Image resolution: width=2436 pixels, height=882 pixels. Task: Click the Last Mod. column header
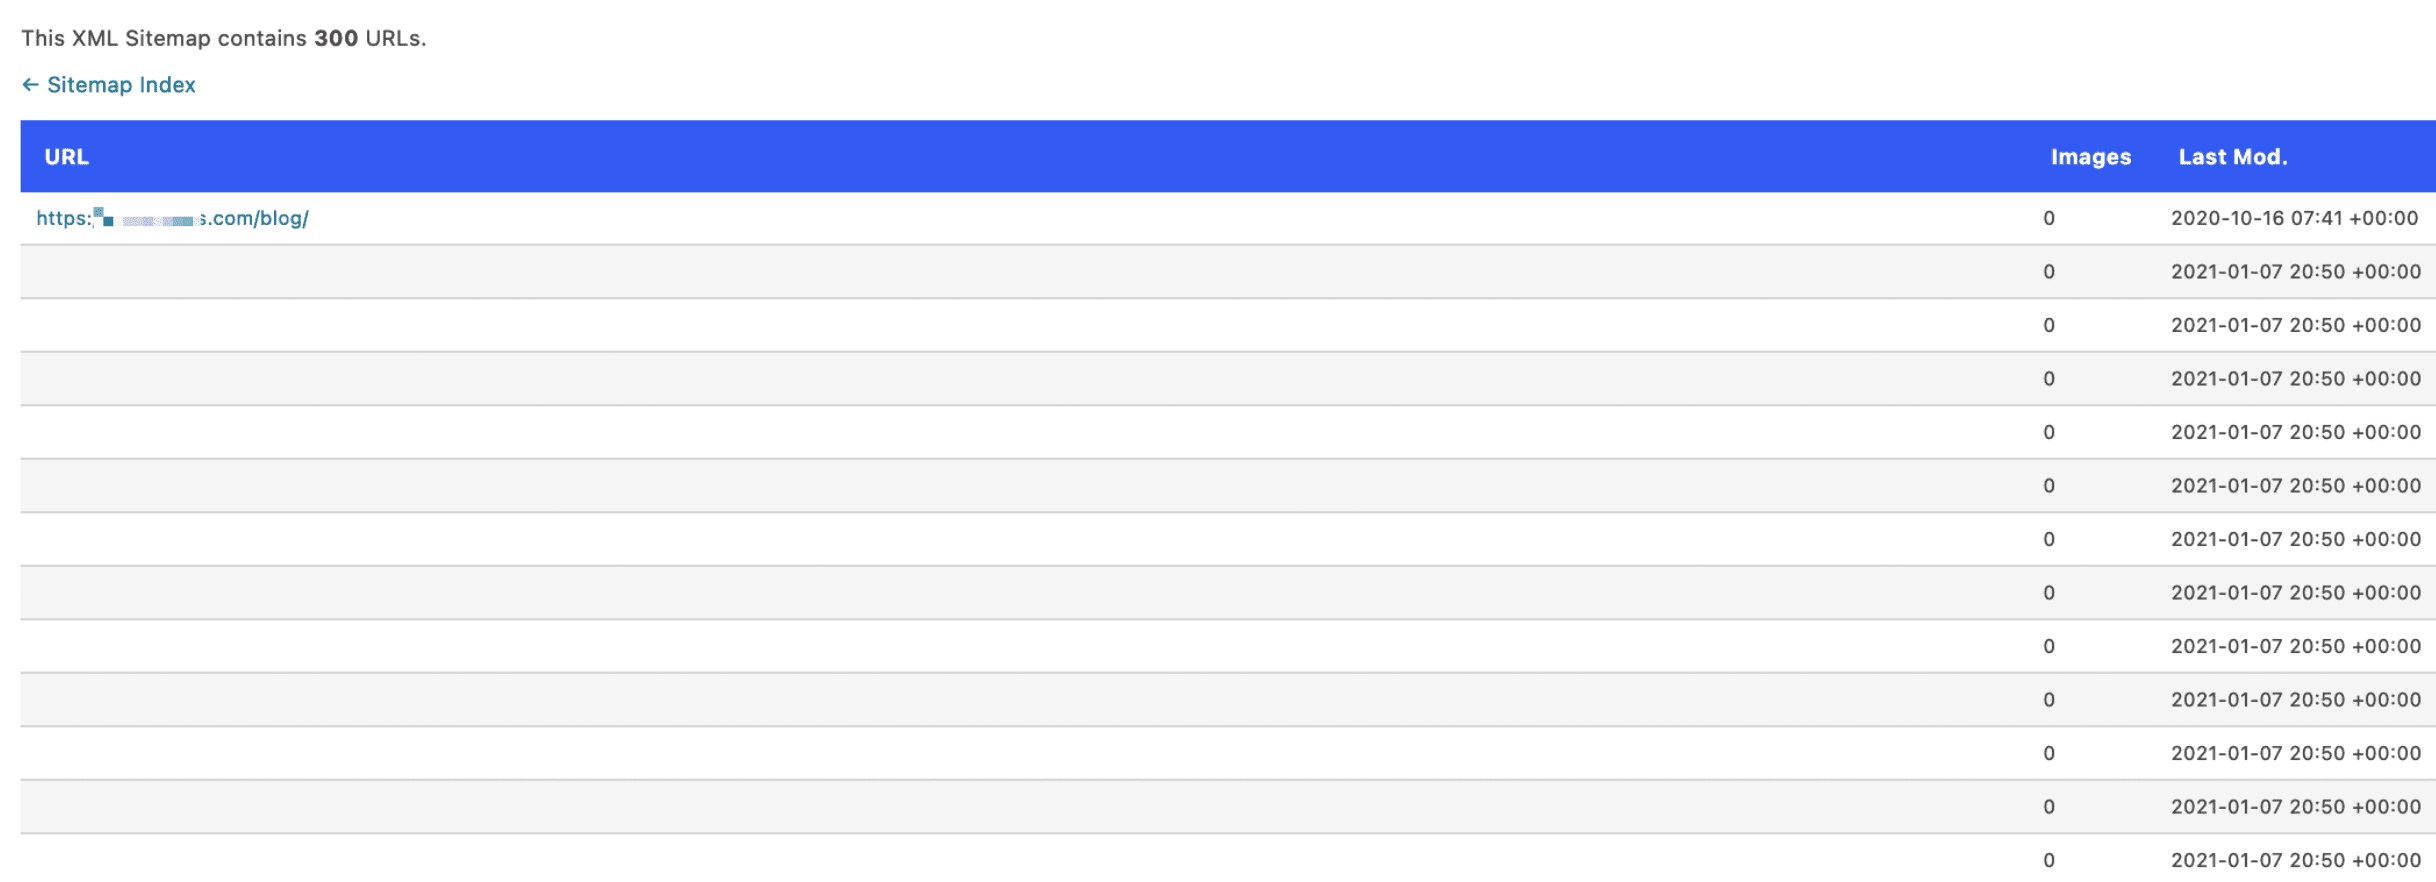(x=2233, y=157)
